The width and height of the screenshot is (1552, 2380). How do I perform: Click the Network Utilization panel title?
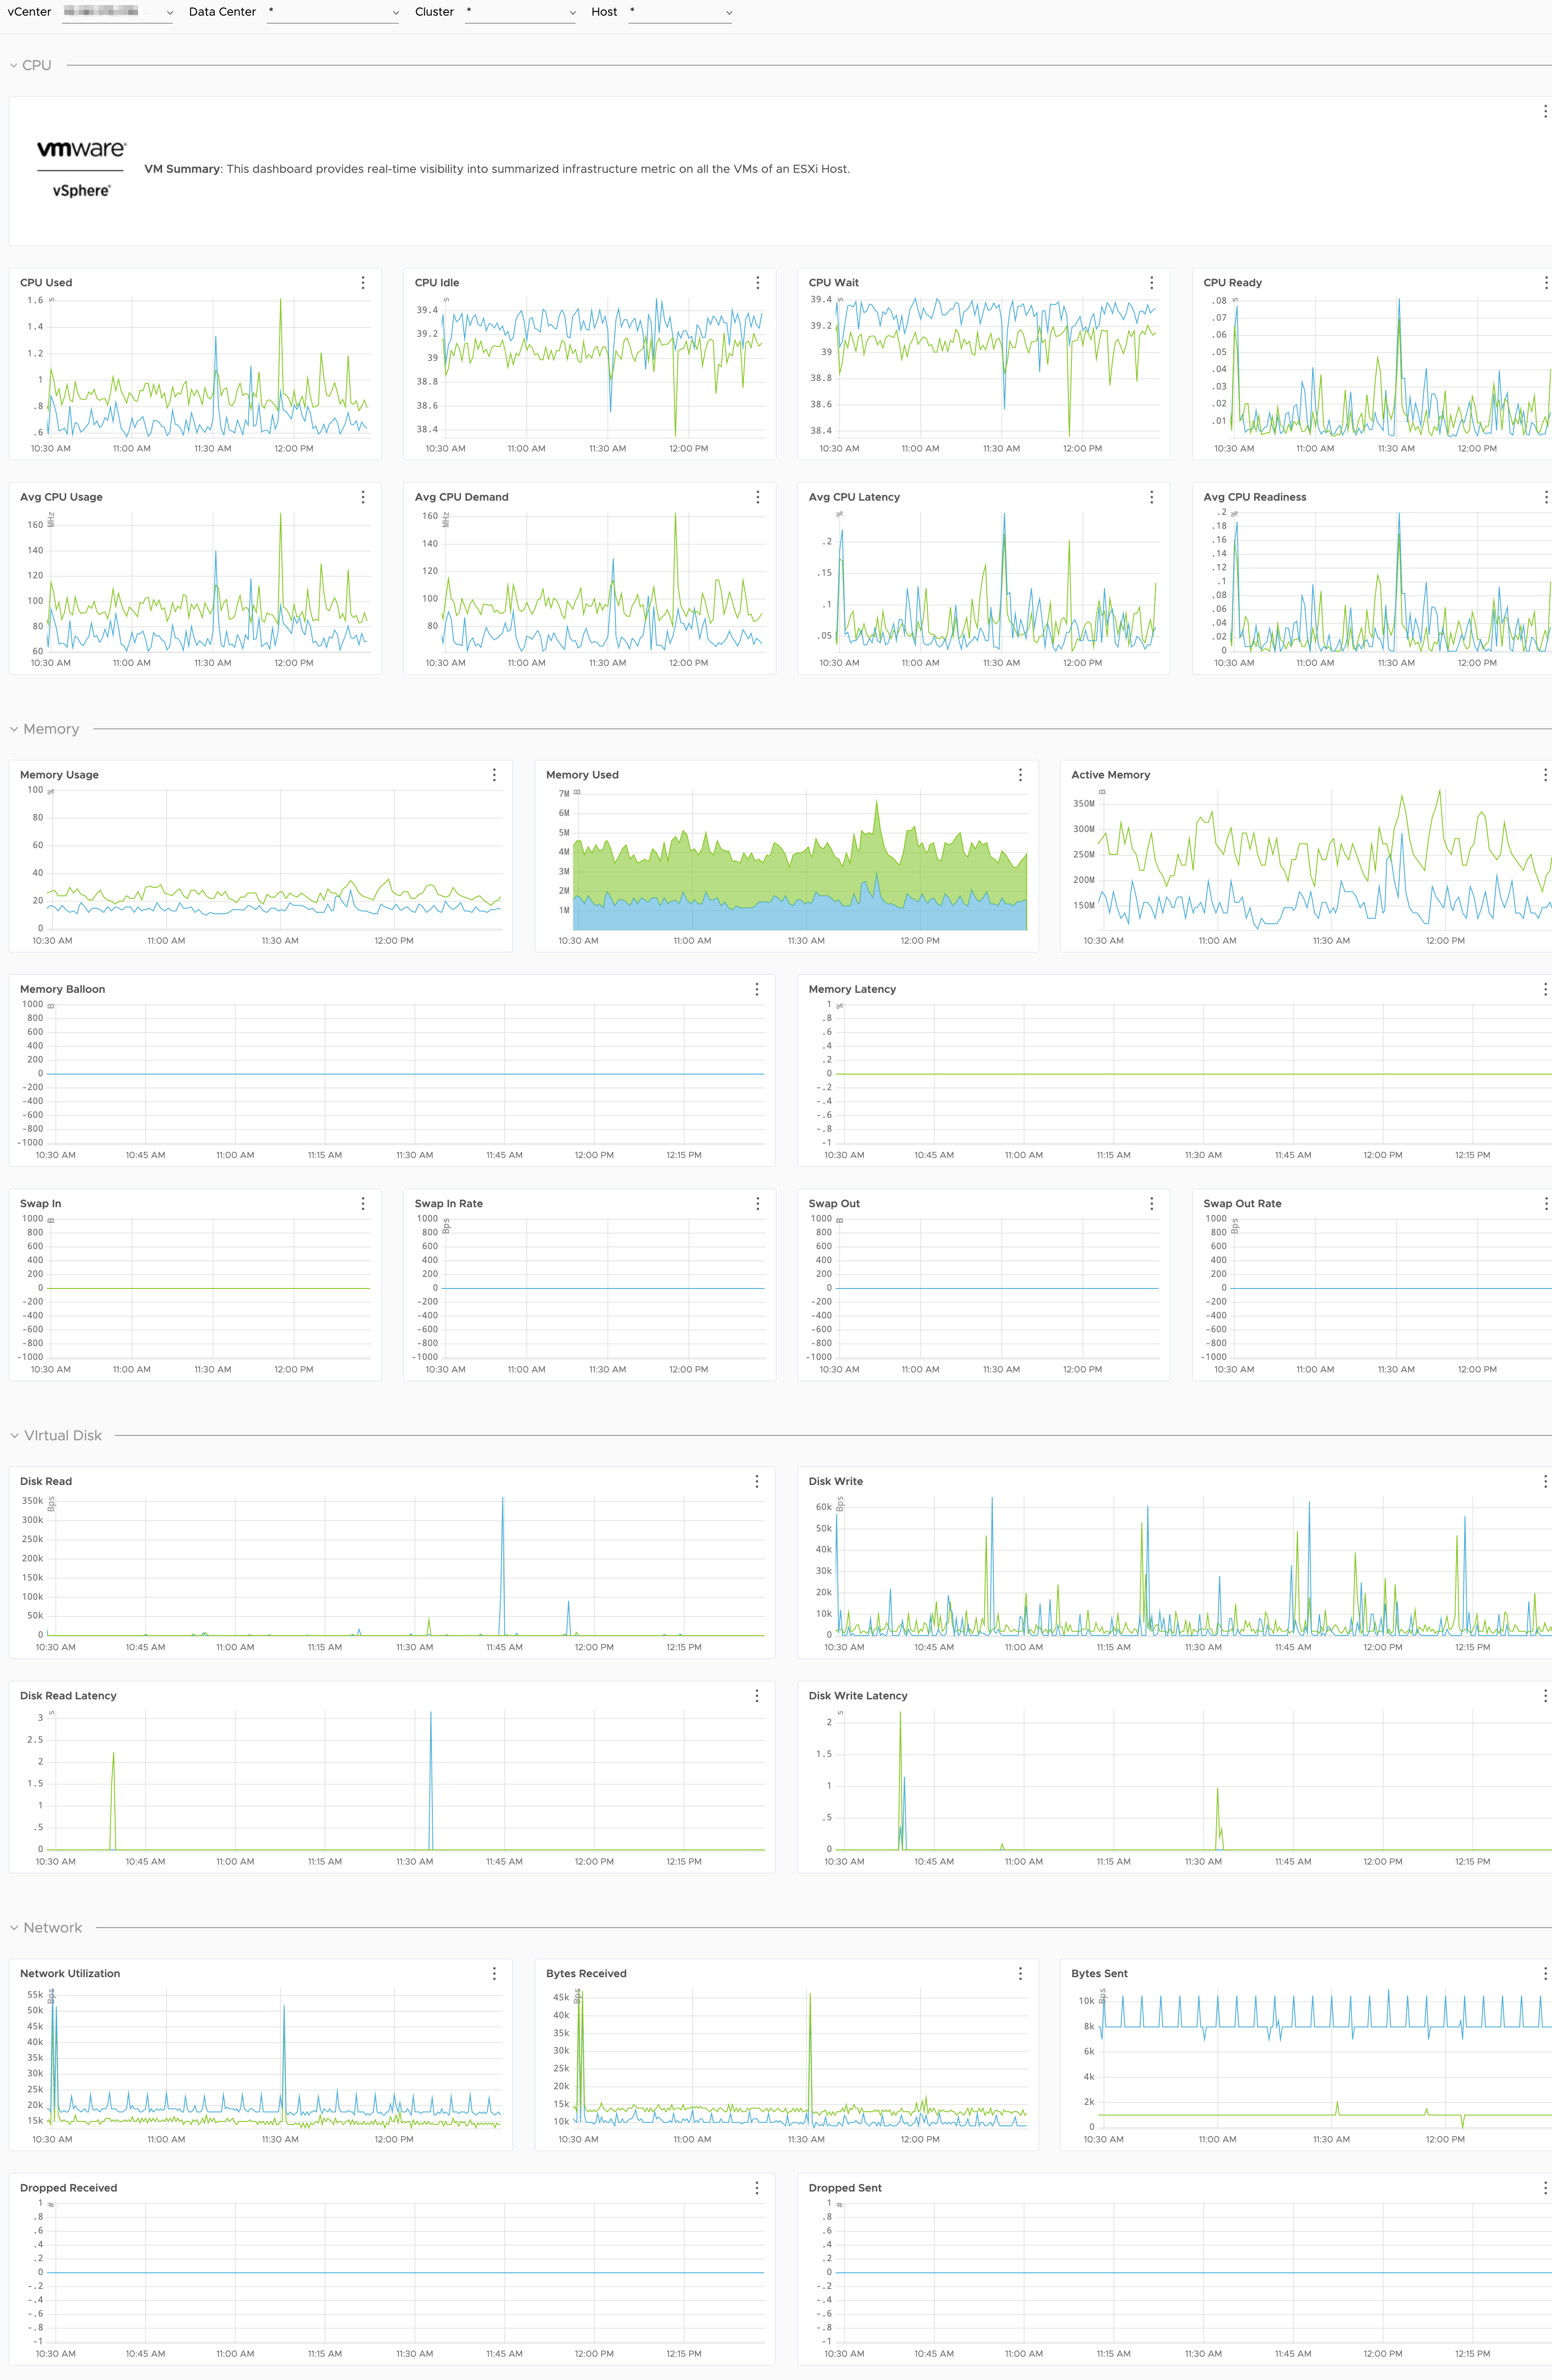coord(70,1973)
